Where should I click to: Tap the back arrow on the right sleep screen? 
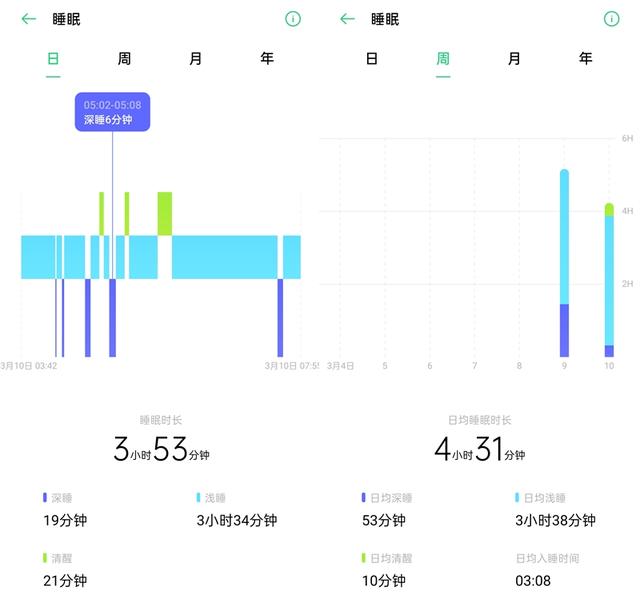tap(347, 19)
